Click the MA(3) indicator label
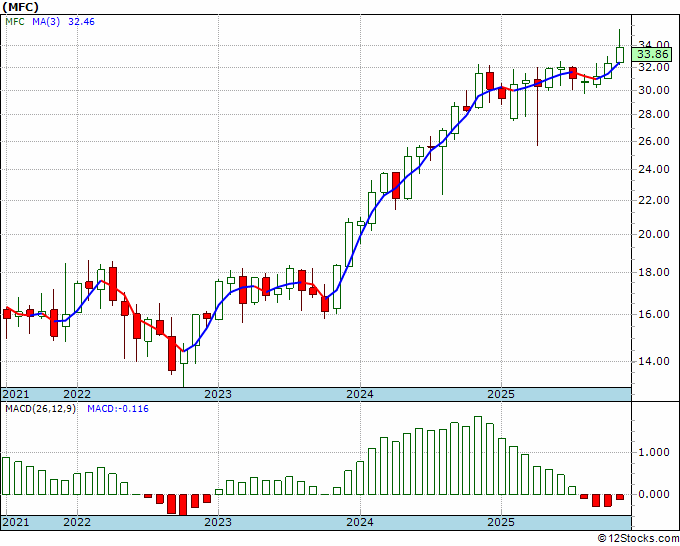680x546 pixels. 46,22
